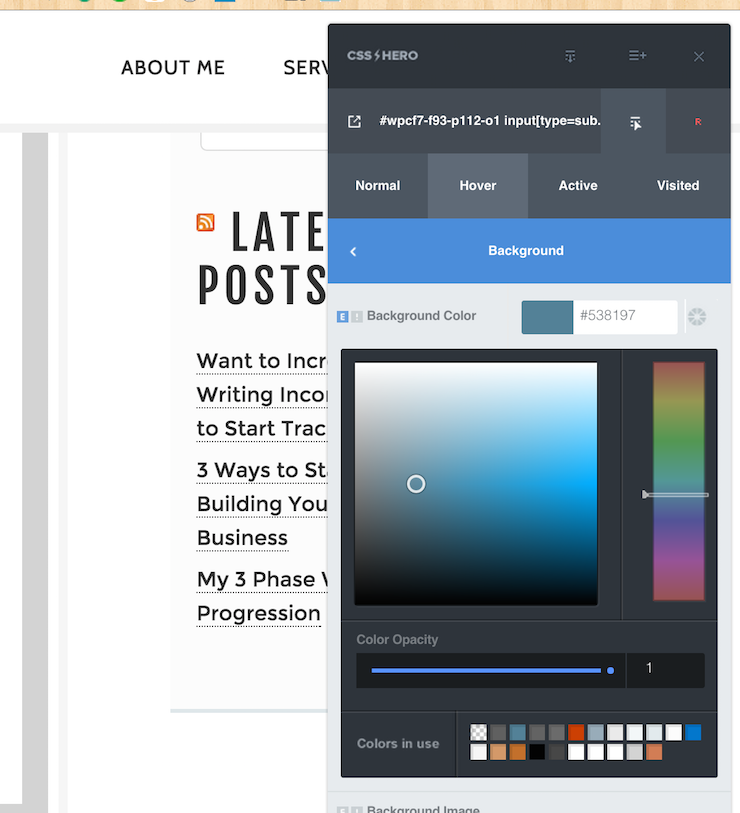Click the opacity value field showing 1
The width and height of the screenshot is (740, 813).
(x=666, y=670)
